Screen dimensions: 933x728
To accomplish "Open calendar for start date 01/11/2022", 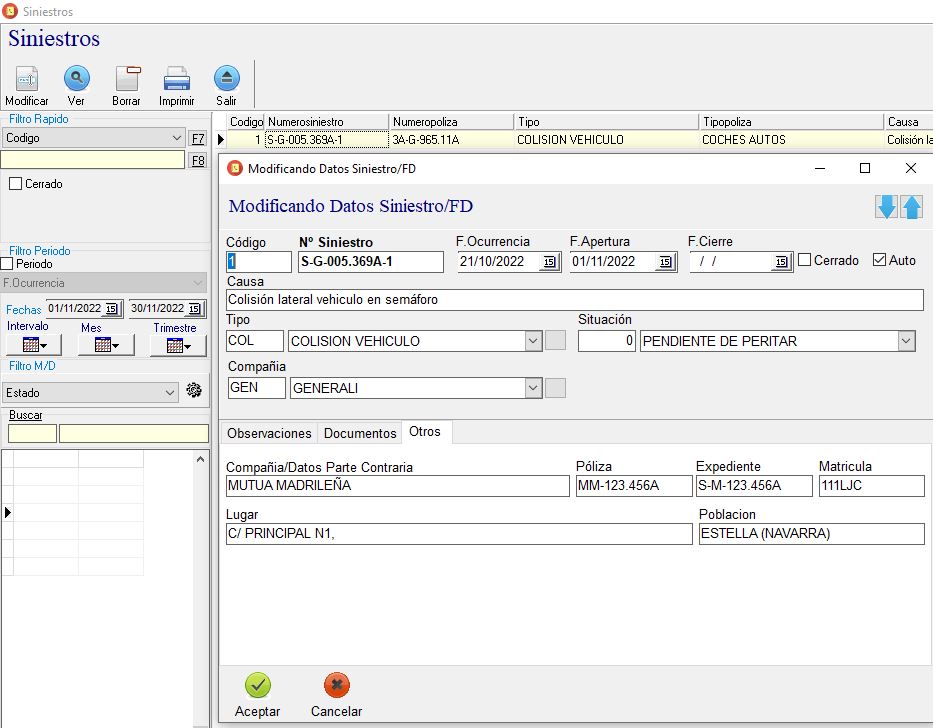I will coord(112,308).
